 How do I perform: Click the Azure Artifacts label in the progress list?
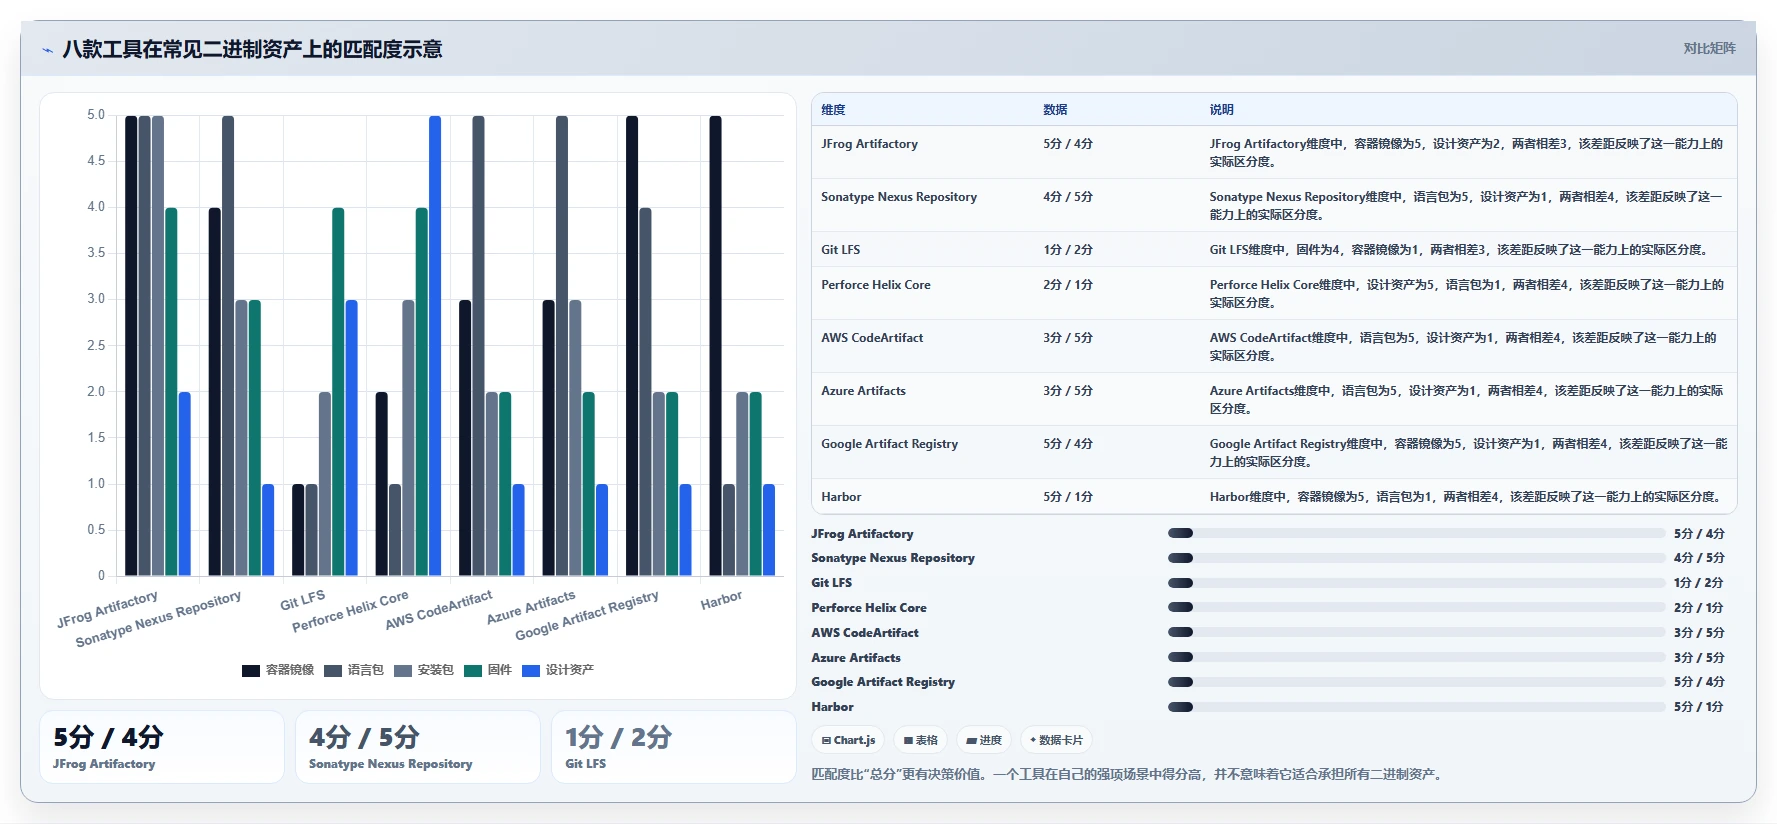pyautogui.click(x=856, y=658)
